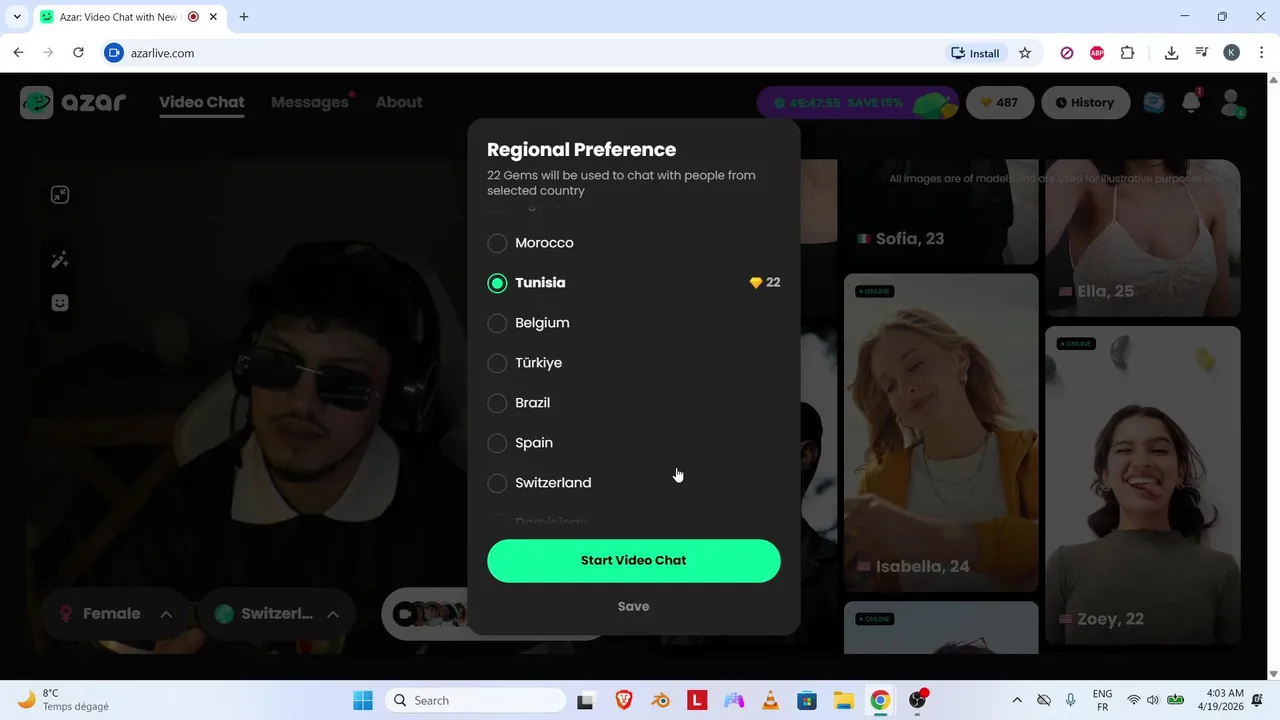Reload the page

78,53
